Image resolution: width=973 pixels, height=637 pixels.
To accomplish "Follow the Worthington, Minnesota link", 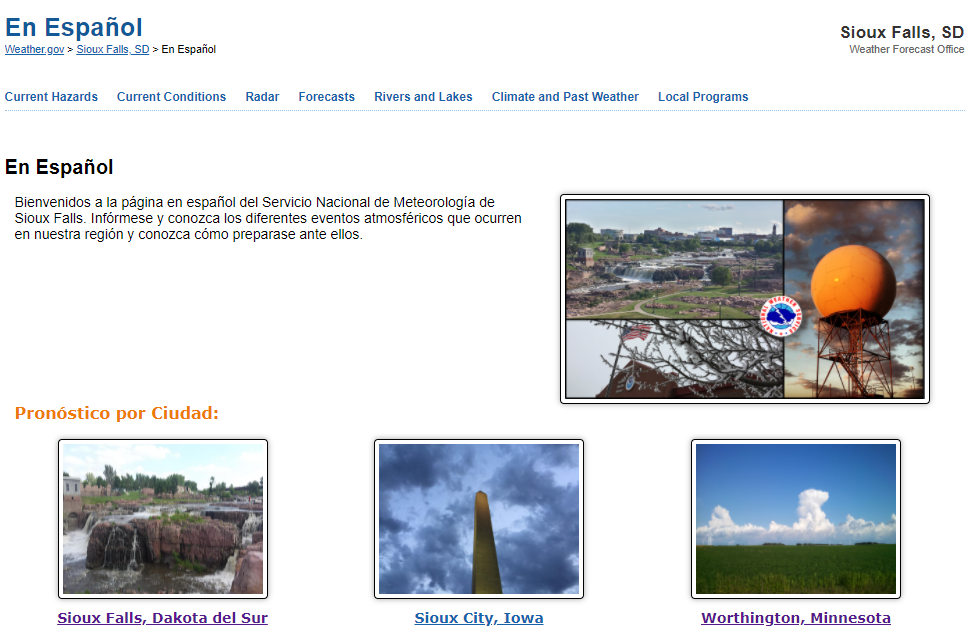I will tap(796, 618).
